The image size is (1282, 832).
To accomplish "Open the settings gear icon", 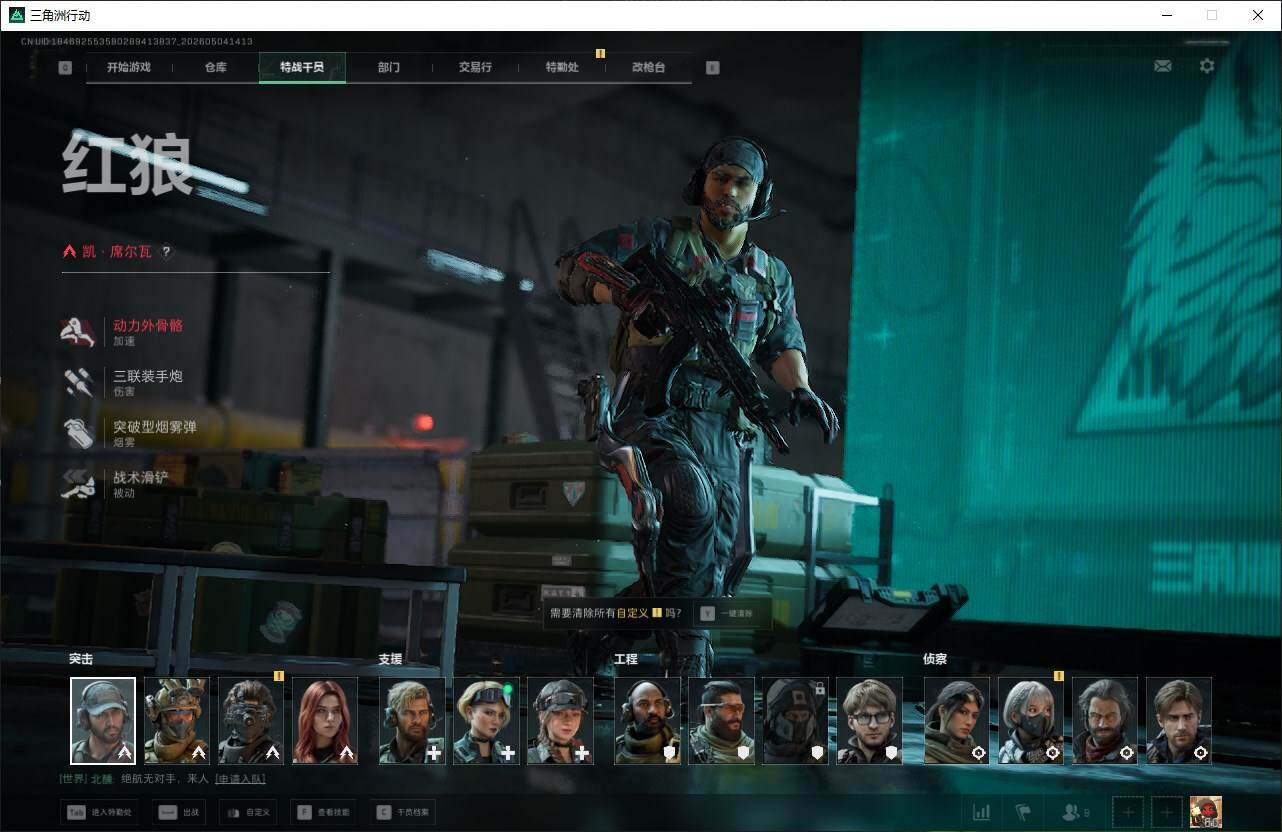I will click(1207, 66).
